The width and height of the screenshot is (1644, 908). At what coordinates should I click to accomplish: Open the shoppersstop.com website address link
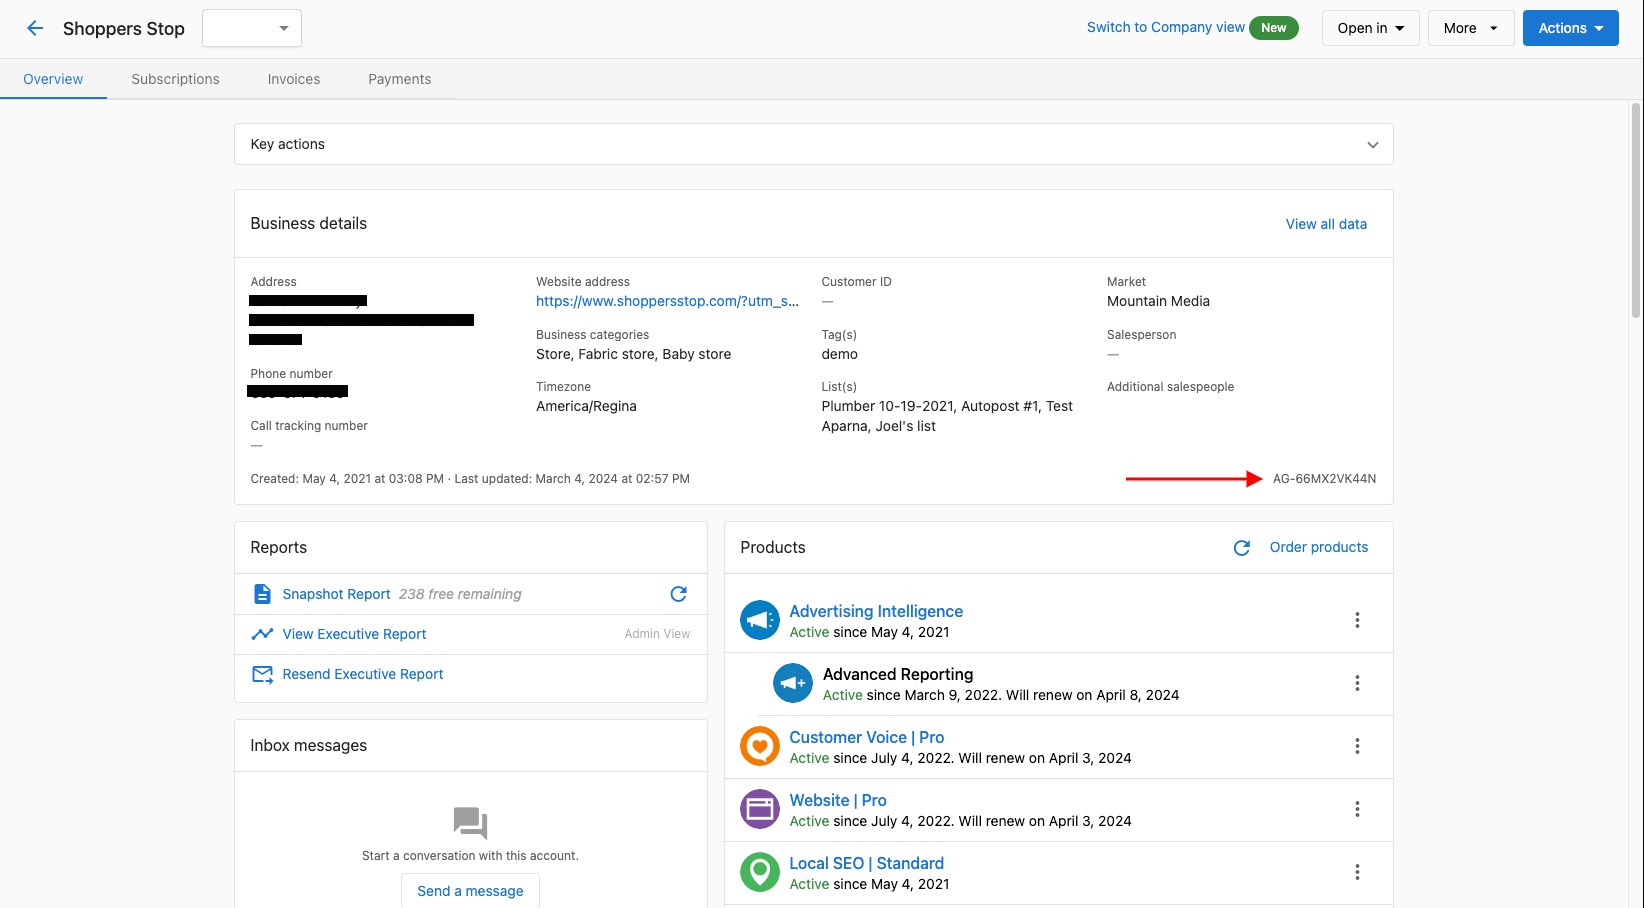click(x=667, y=301)
